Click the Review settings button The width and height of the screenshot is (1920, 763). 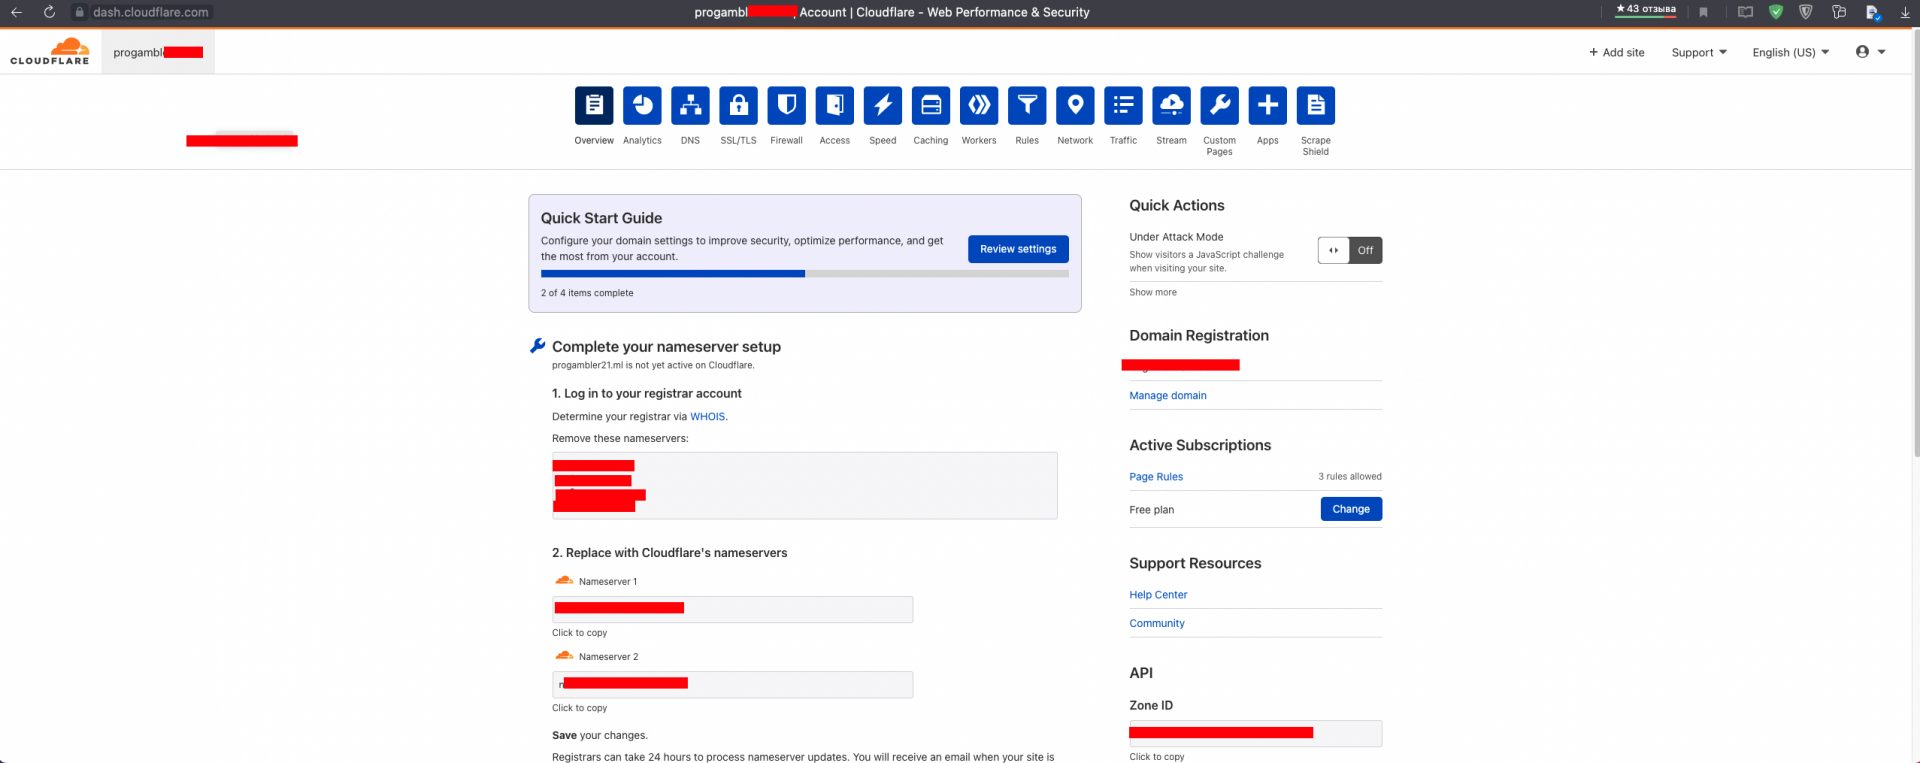pos(1017,249)
